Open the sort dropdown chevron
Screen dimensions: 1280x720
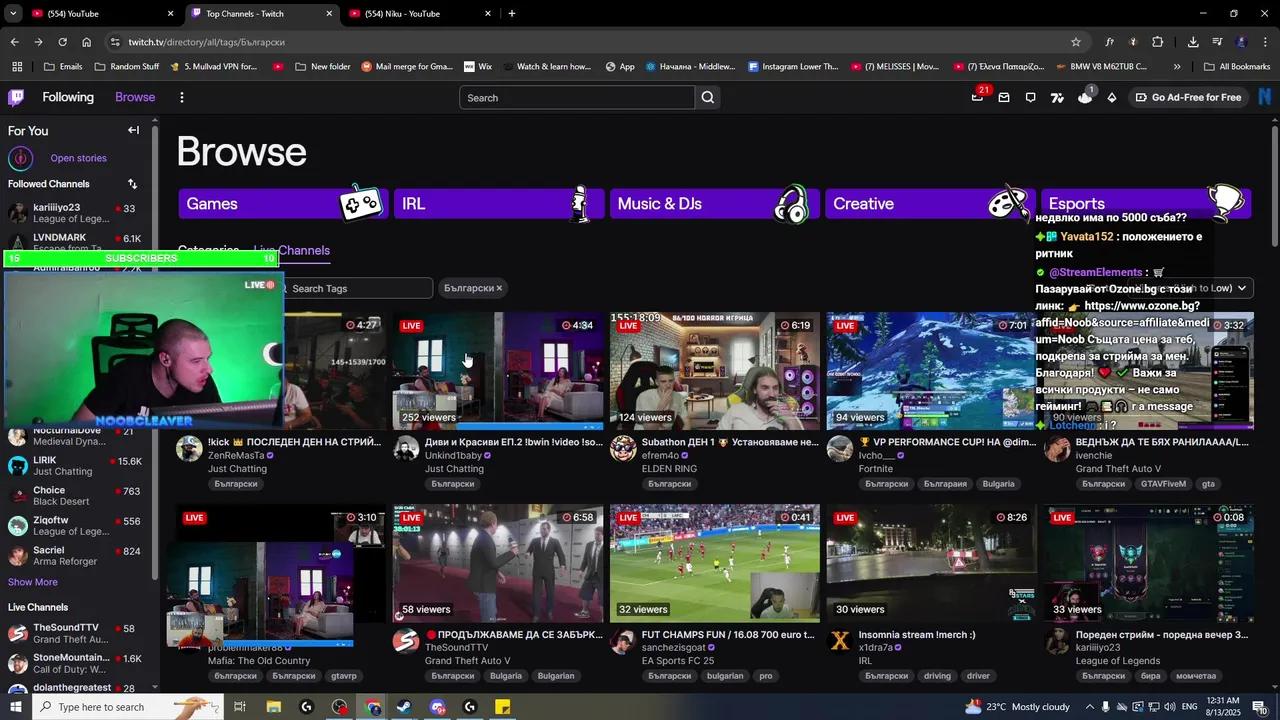[1241, 288]
